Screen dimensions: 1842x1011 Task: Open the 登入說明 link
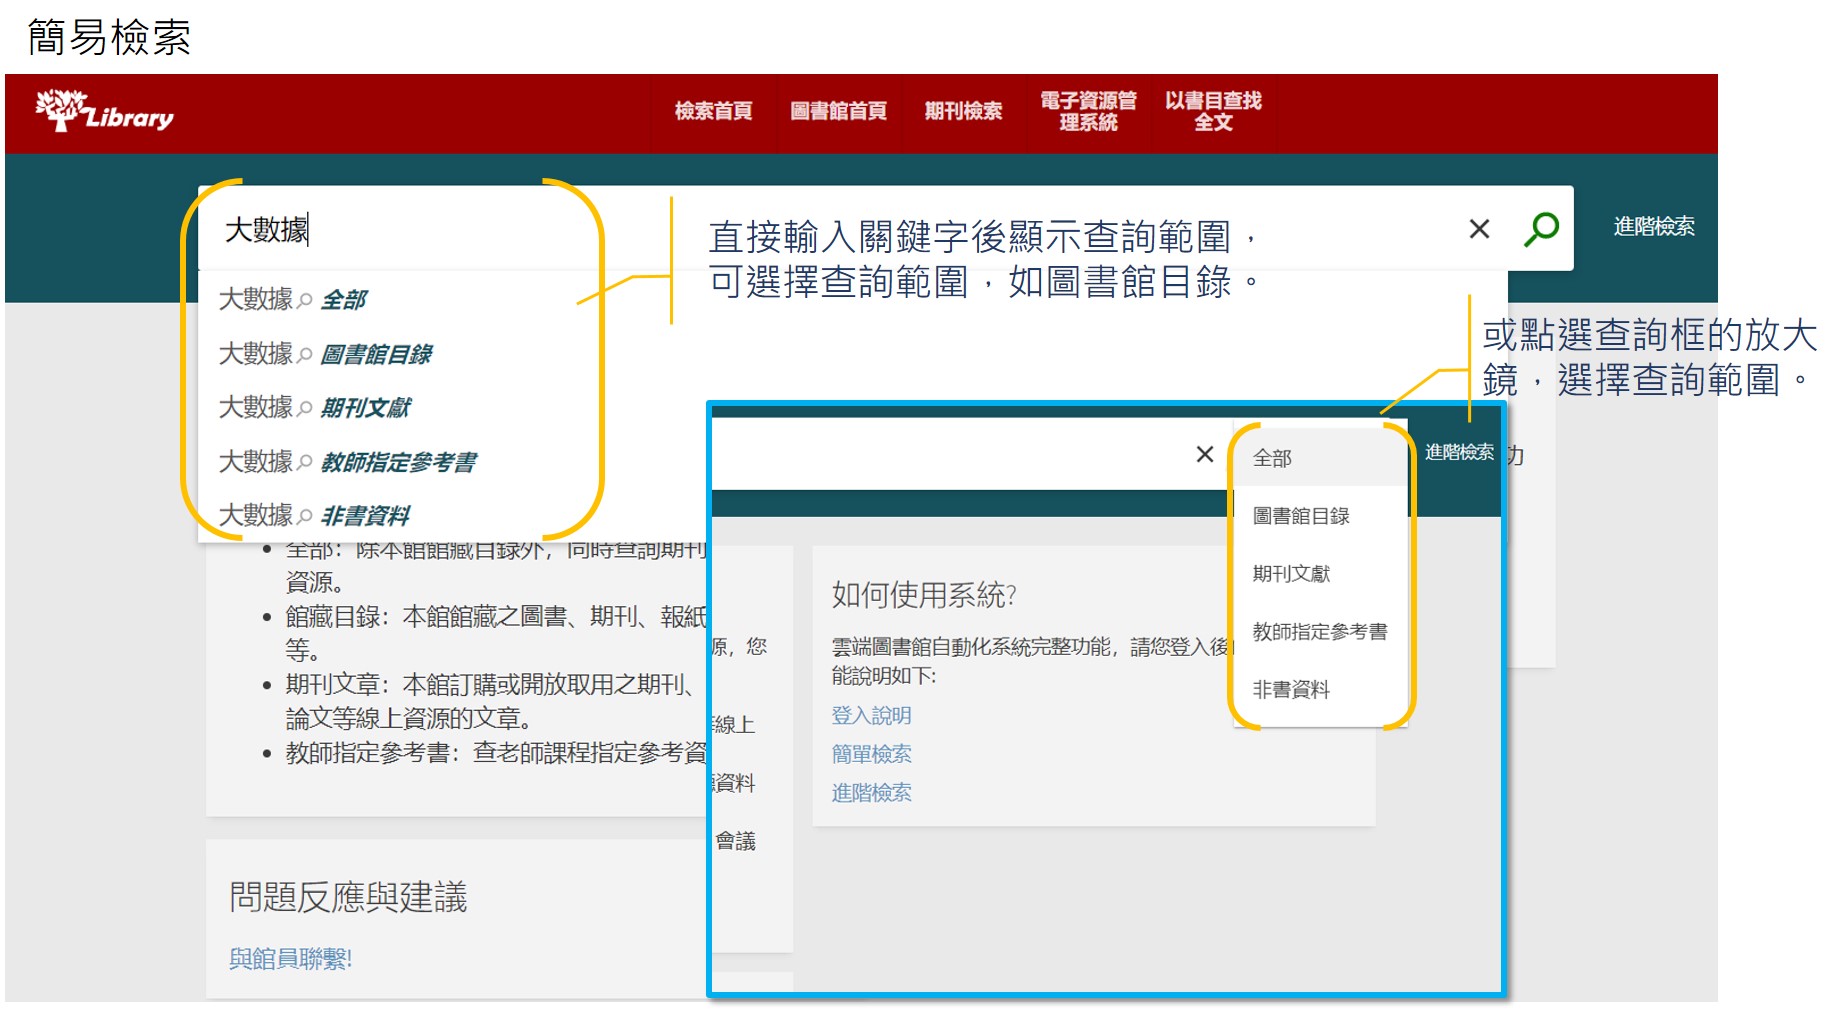pos(871,716)
